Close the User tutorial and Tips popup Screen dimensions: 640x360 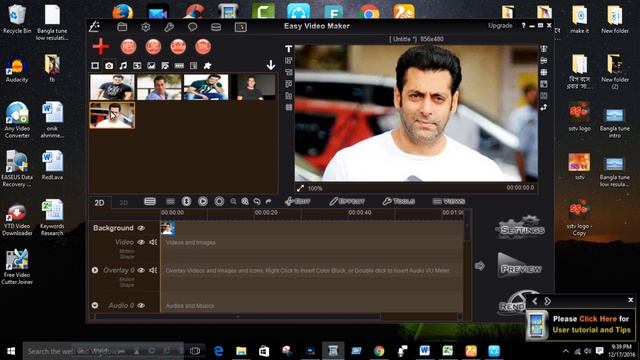pyautogui.click(x=631, y=300)
